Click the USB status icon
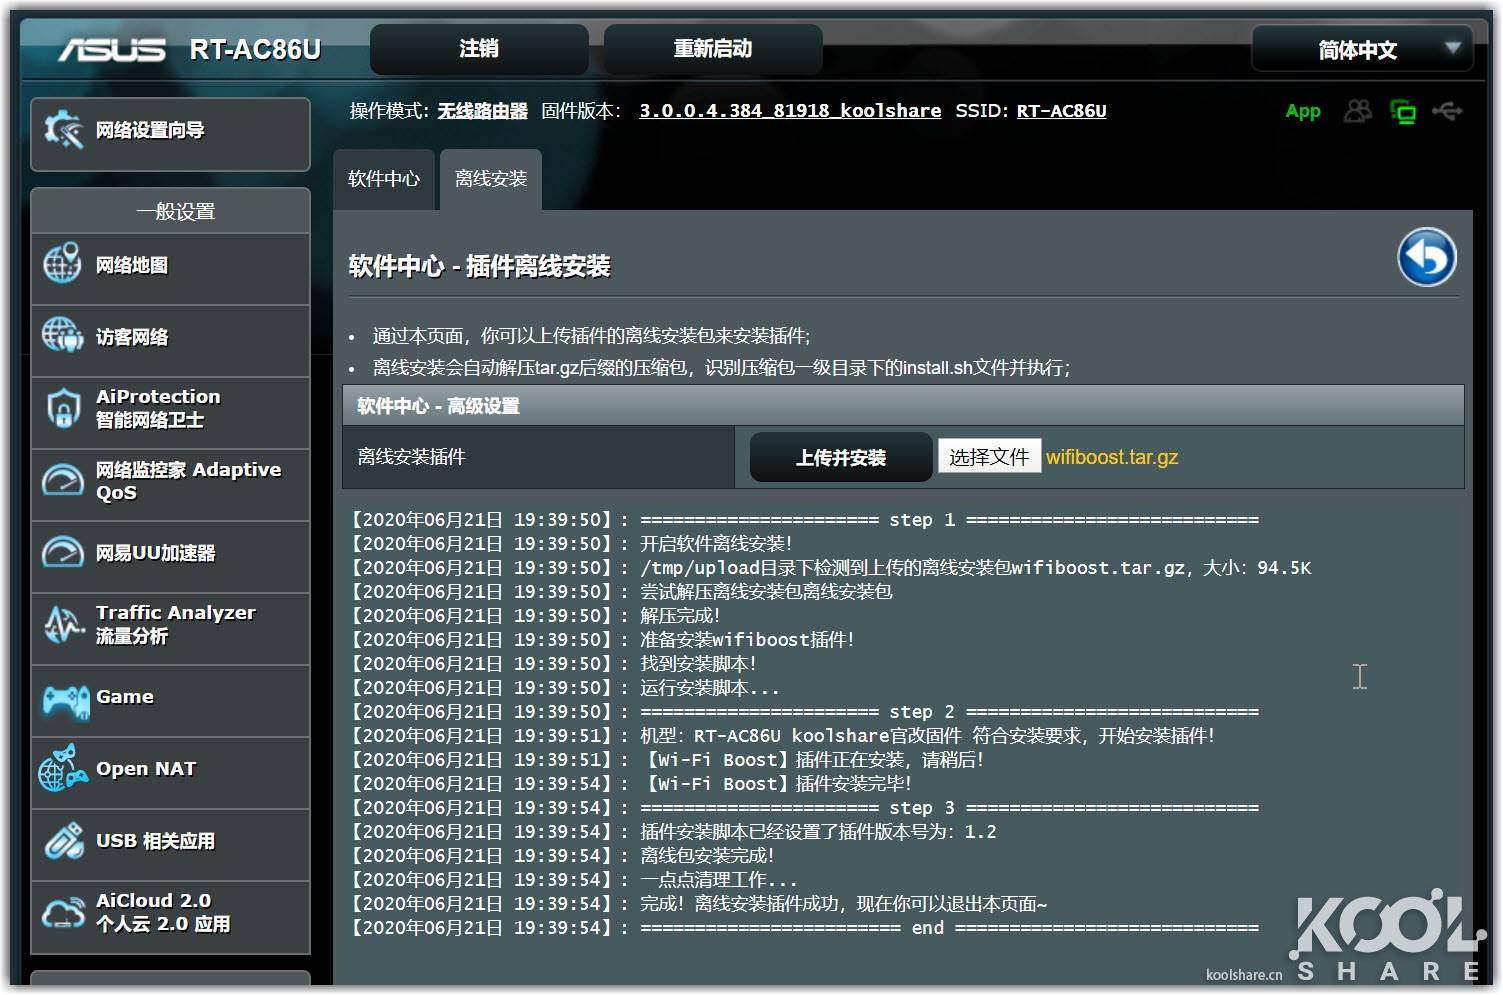1503x995 pixels. pyautogui.click(x=1447, y=110)
